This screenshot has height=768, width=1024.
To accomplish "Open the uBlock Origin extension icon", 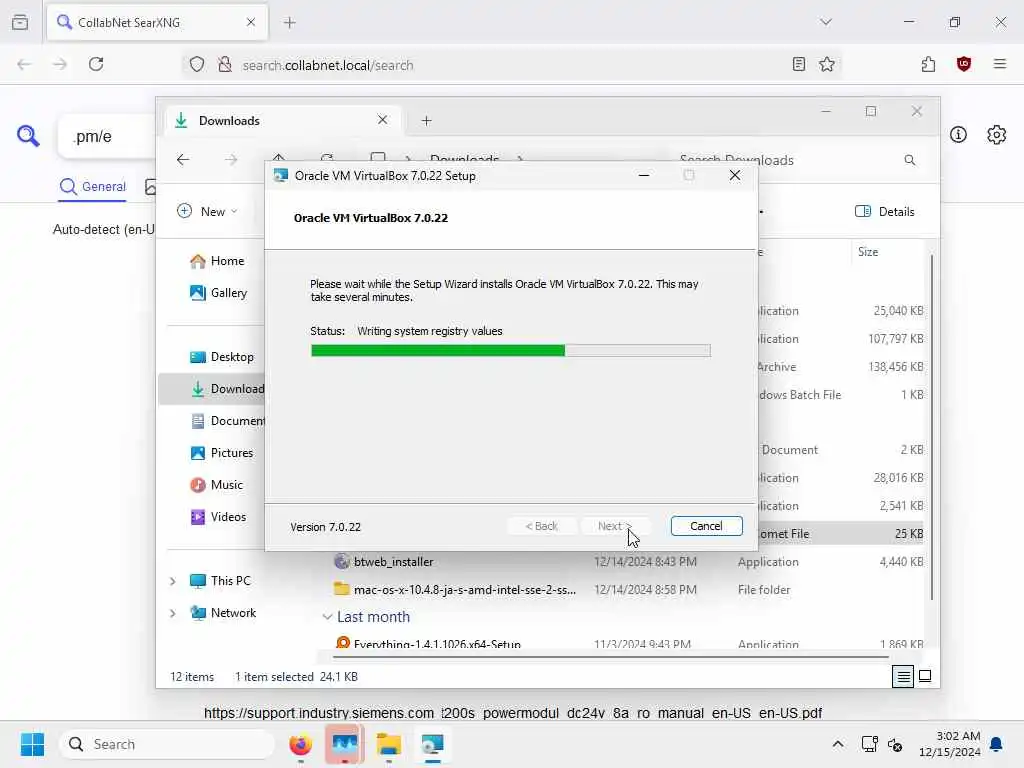I will coord(964,64).
